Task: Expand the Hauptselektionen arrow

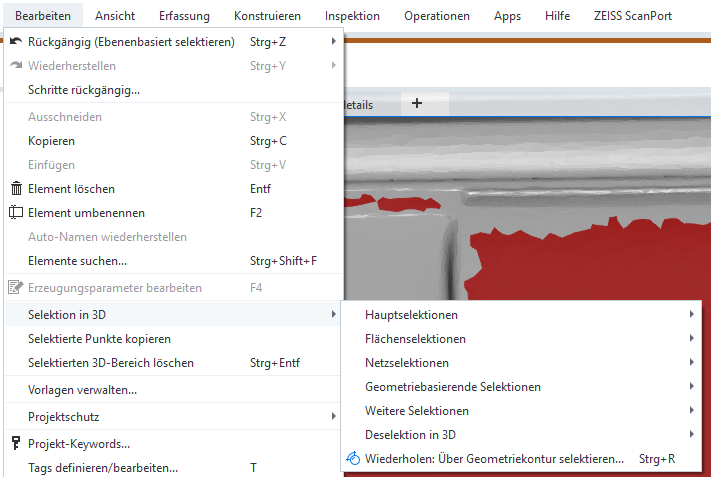Action: tap(691, 314)
